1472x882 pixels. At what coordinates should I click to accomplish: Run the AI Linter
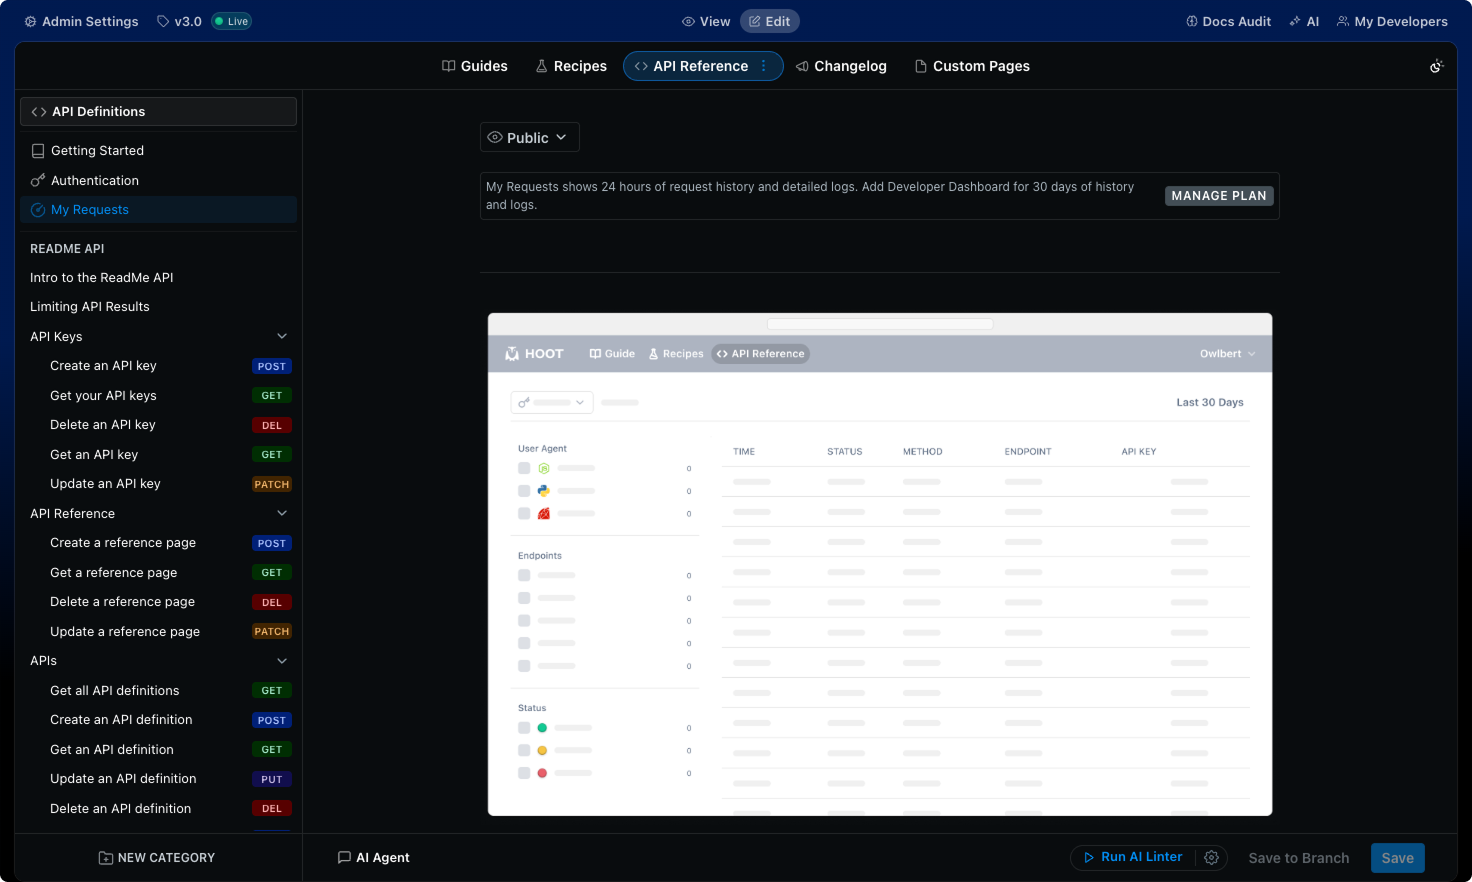point(1133,857)
